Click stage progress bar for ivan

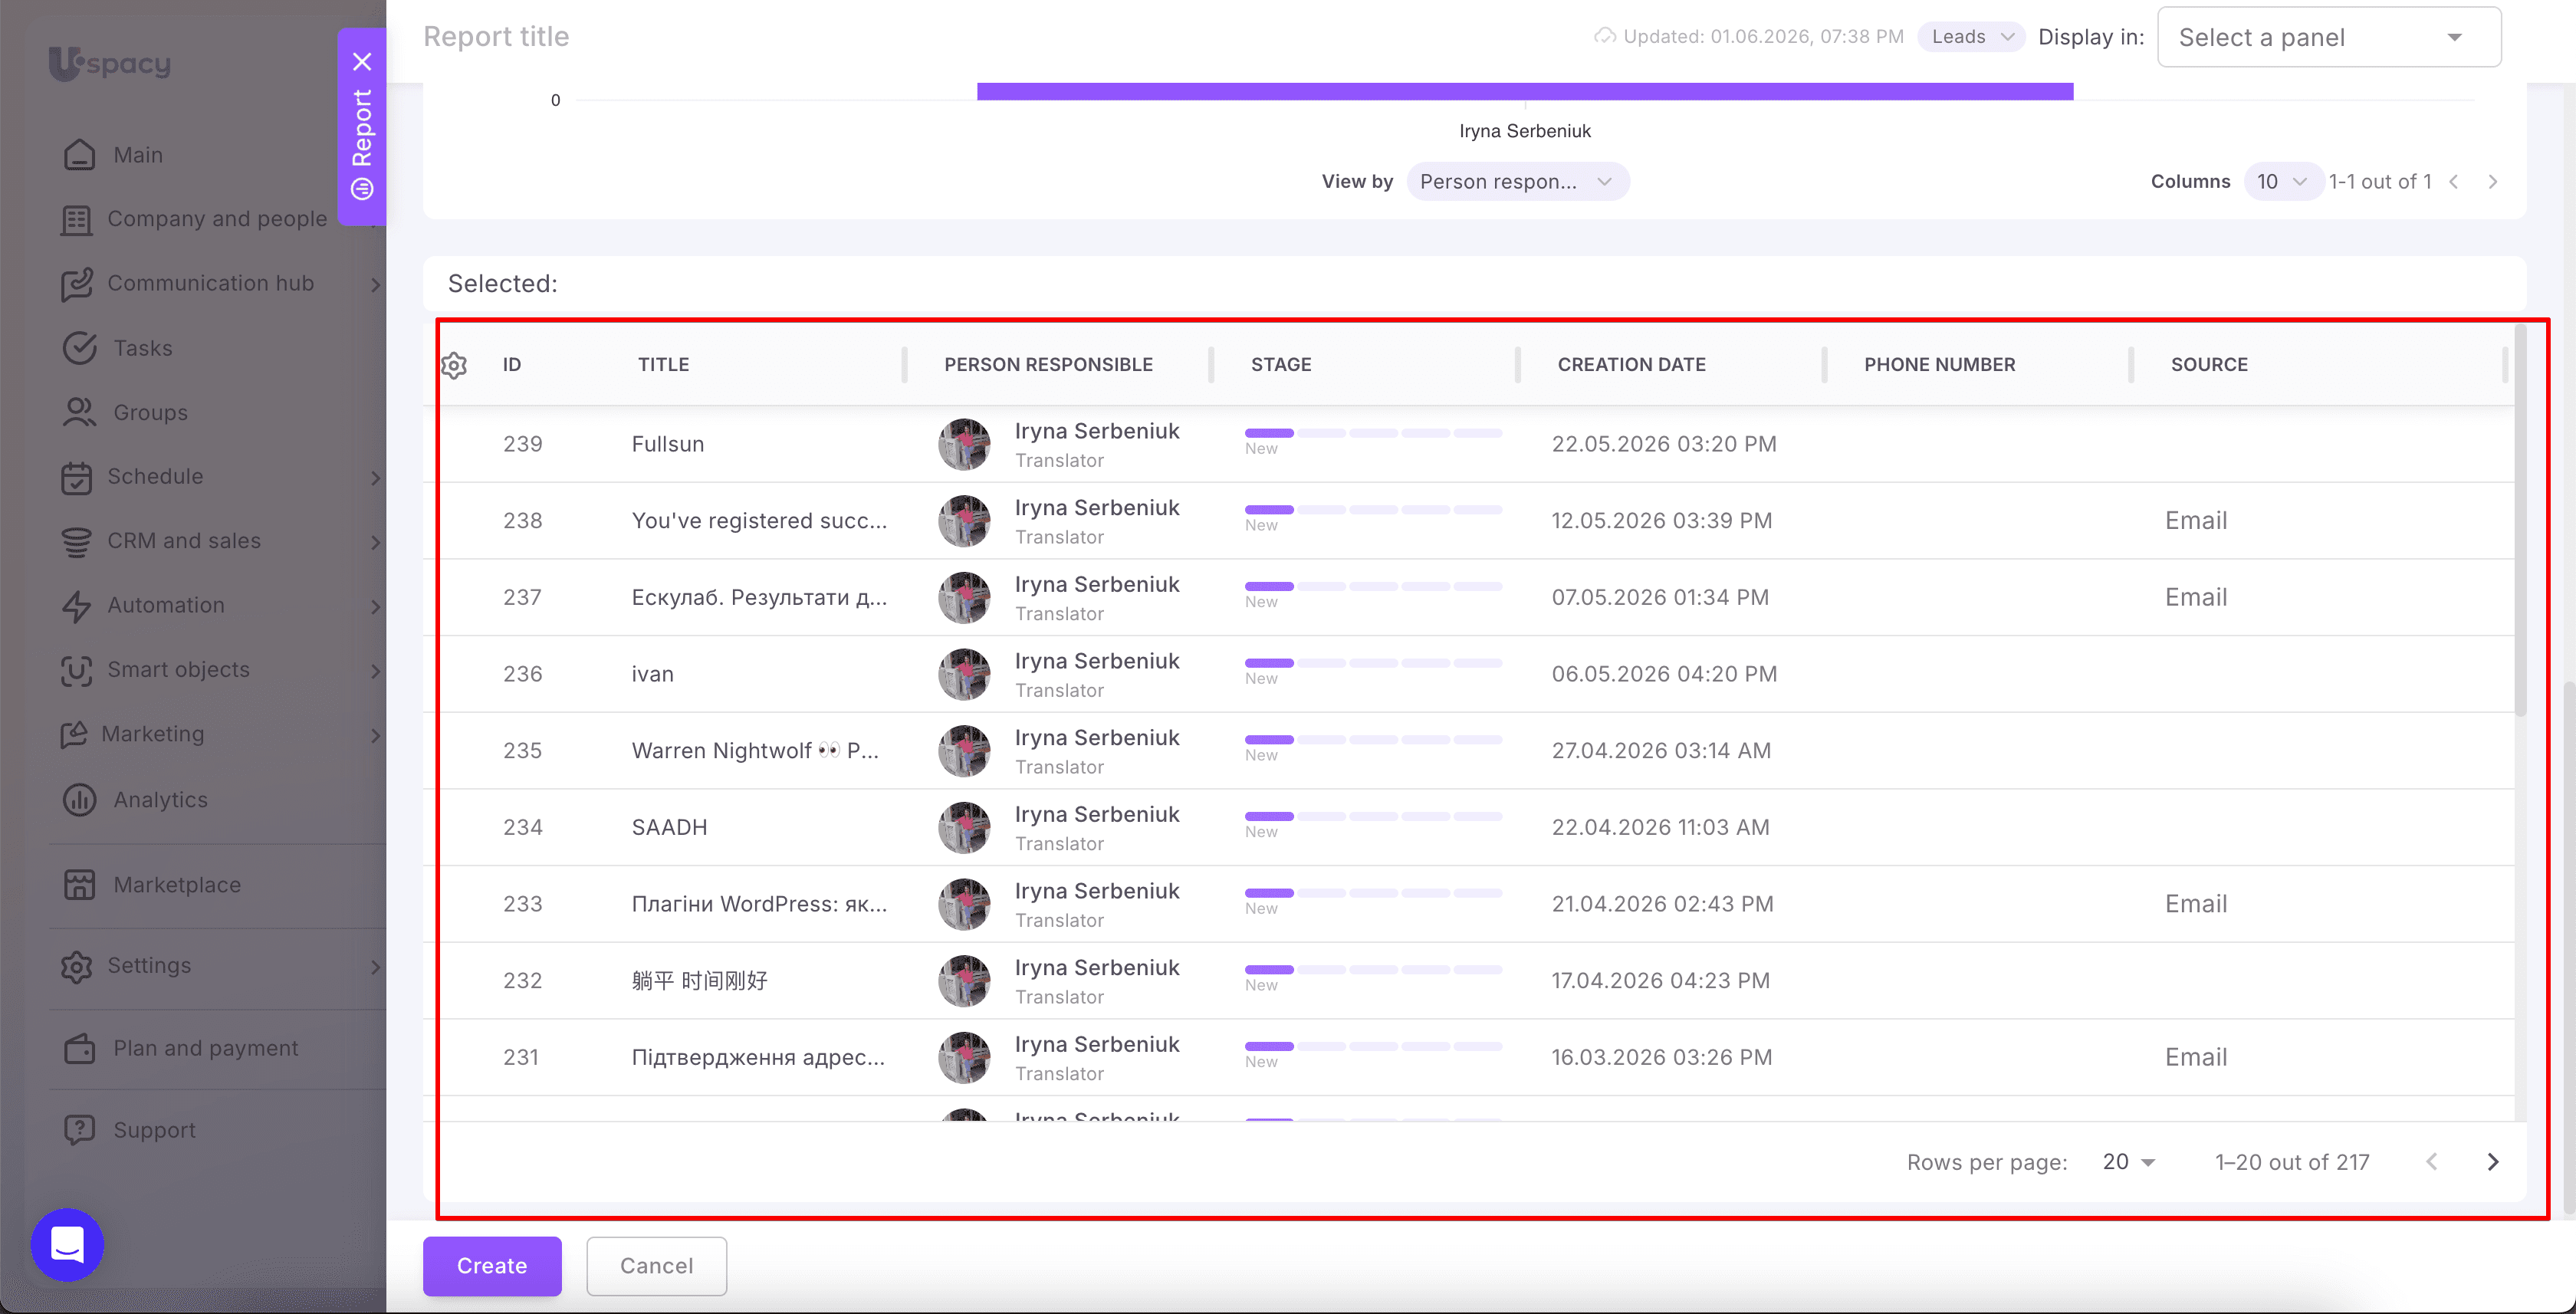1373,663
